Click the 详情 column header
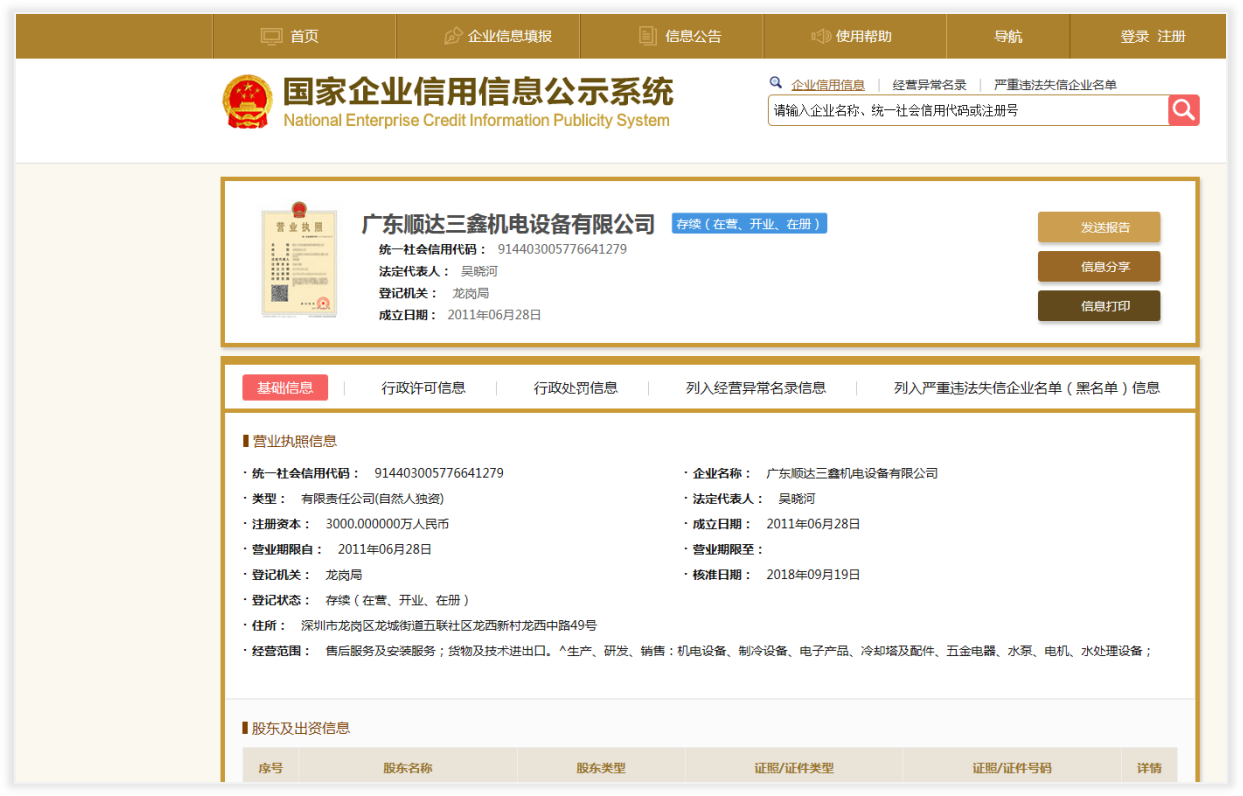 1150,768
